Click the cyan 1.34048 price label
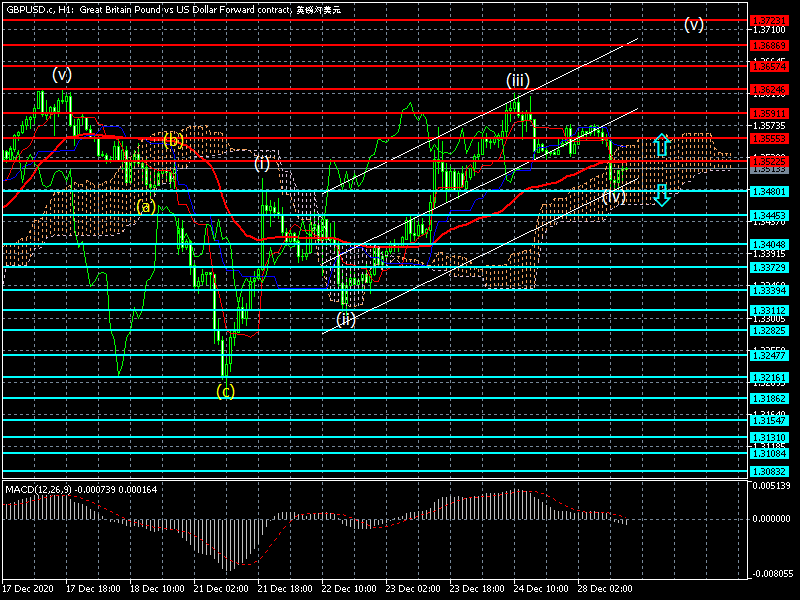The height and width of the screenshot is (600, 800). (769, 244)
